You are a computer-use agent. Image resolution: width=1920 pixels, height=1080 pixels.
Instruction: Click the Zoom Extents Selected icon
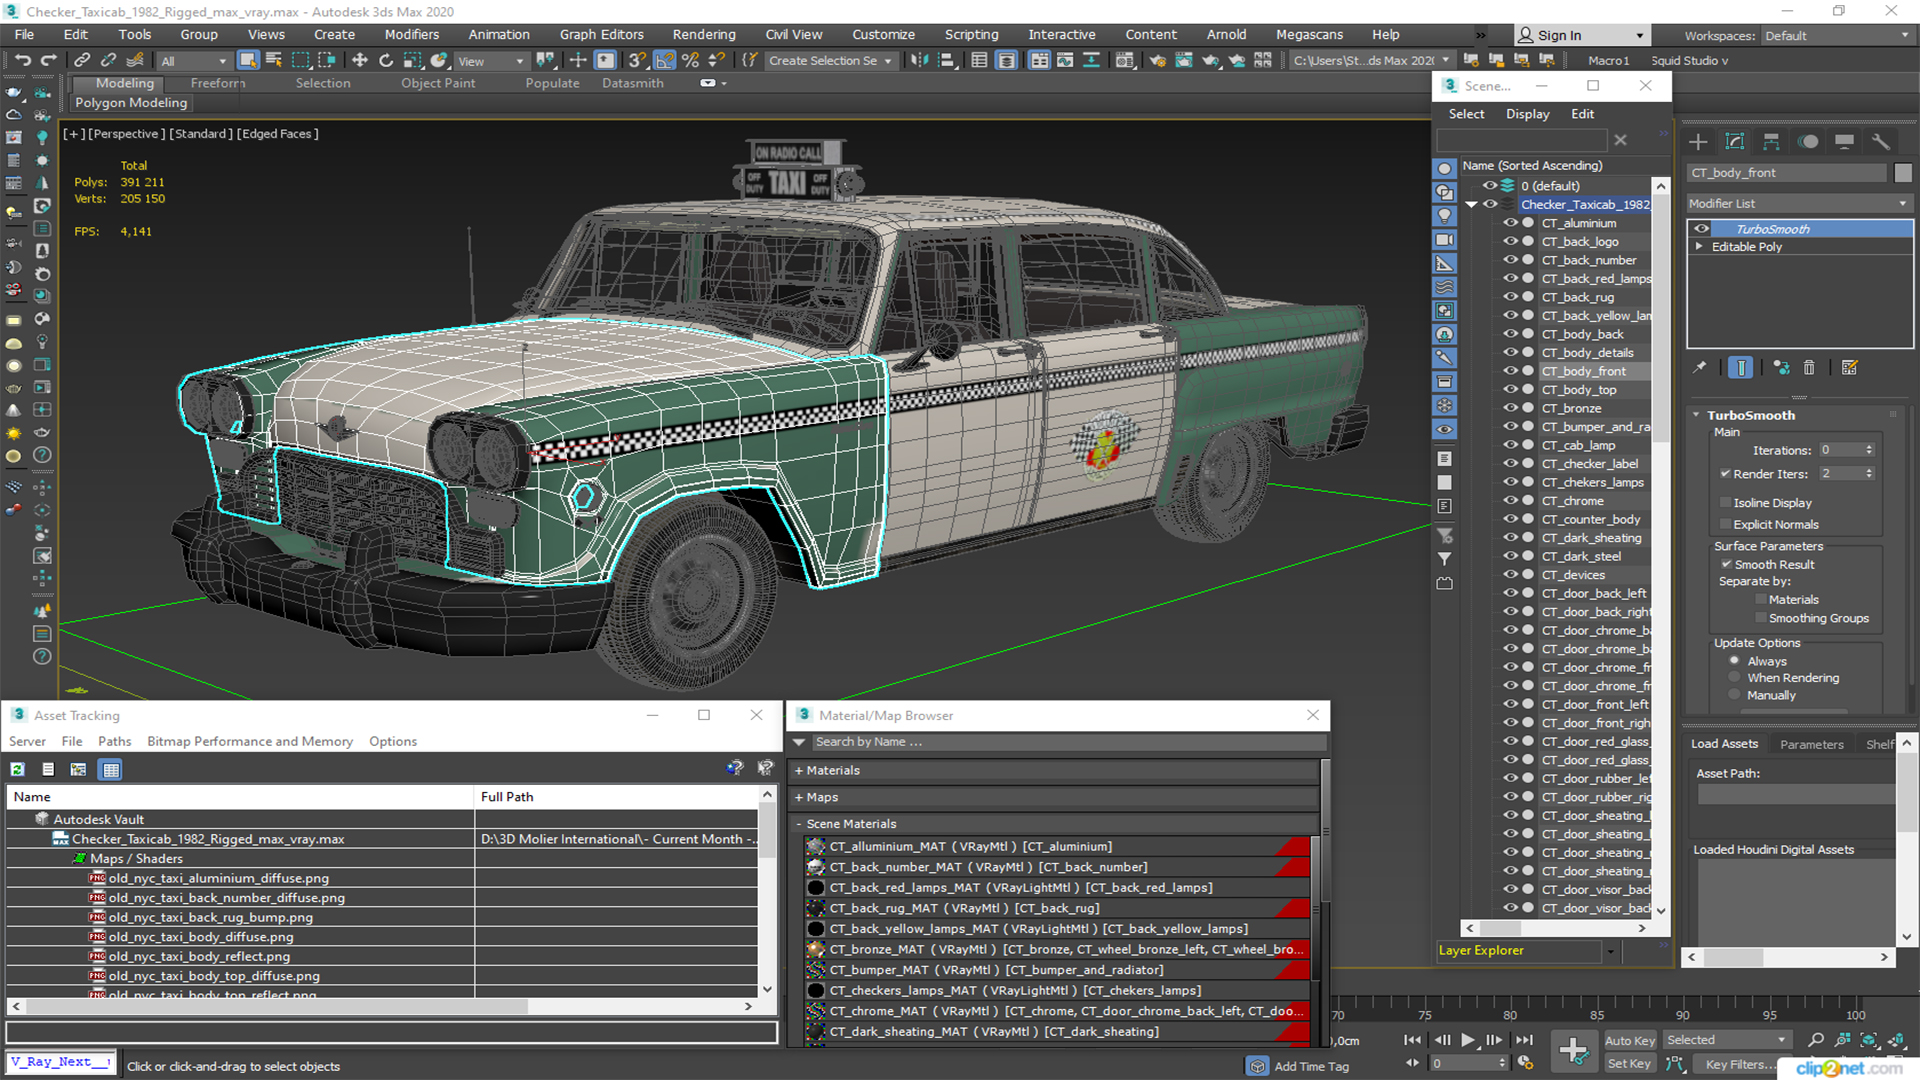coord(1868,1040)
